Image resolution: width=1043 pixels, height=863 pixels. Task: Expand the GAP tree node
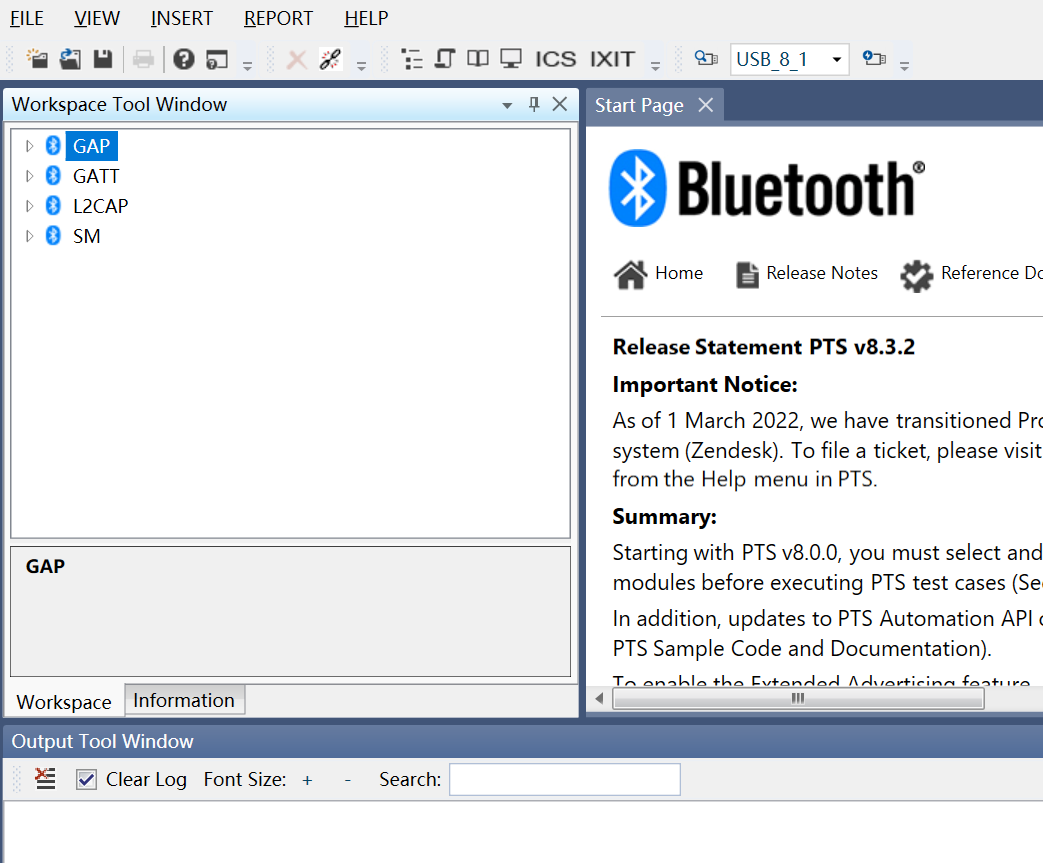[29, 146]
